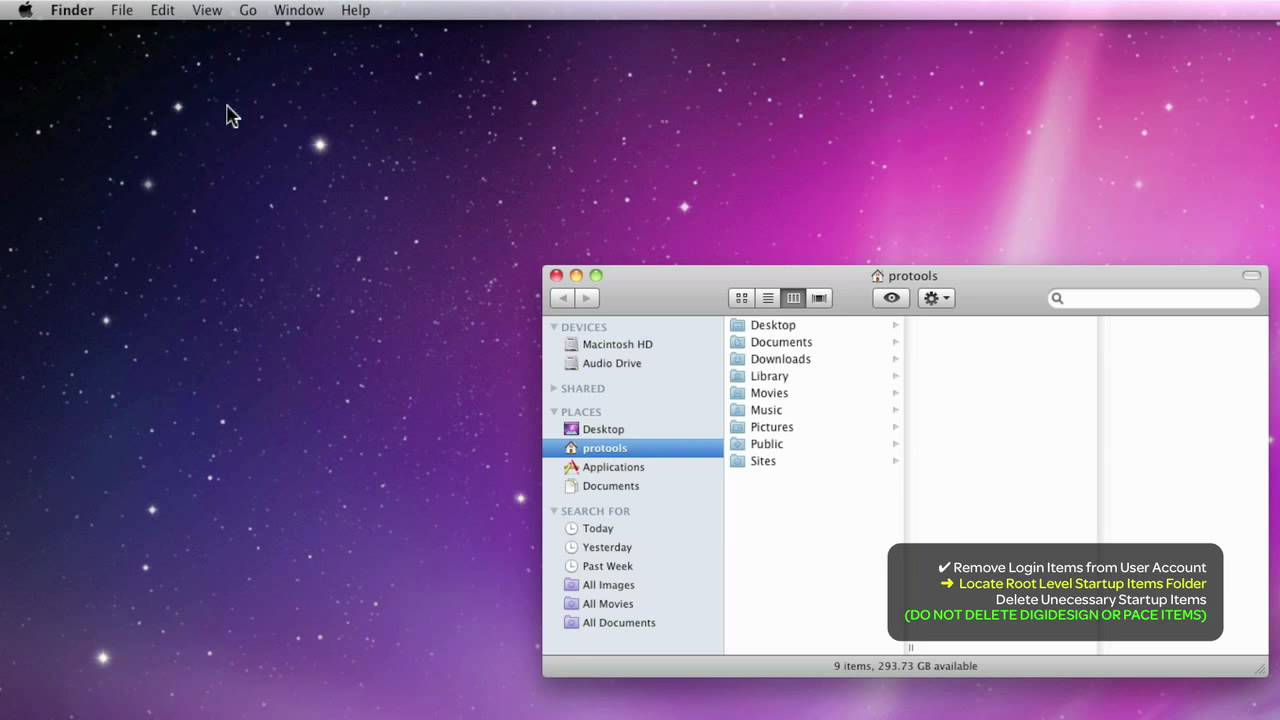Switch to Cover Flow view
Screen dimensions: 1280x720
pos(819,298)
